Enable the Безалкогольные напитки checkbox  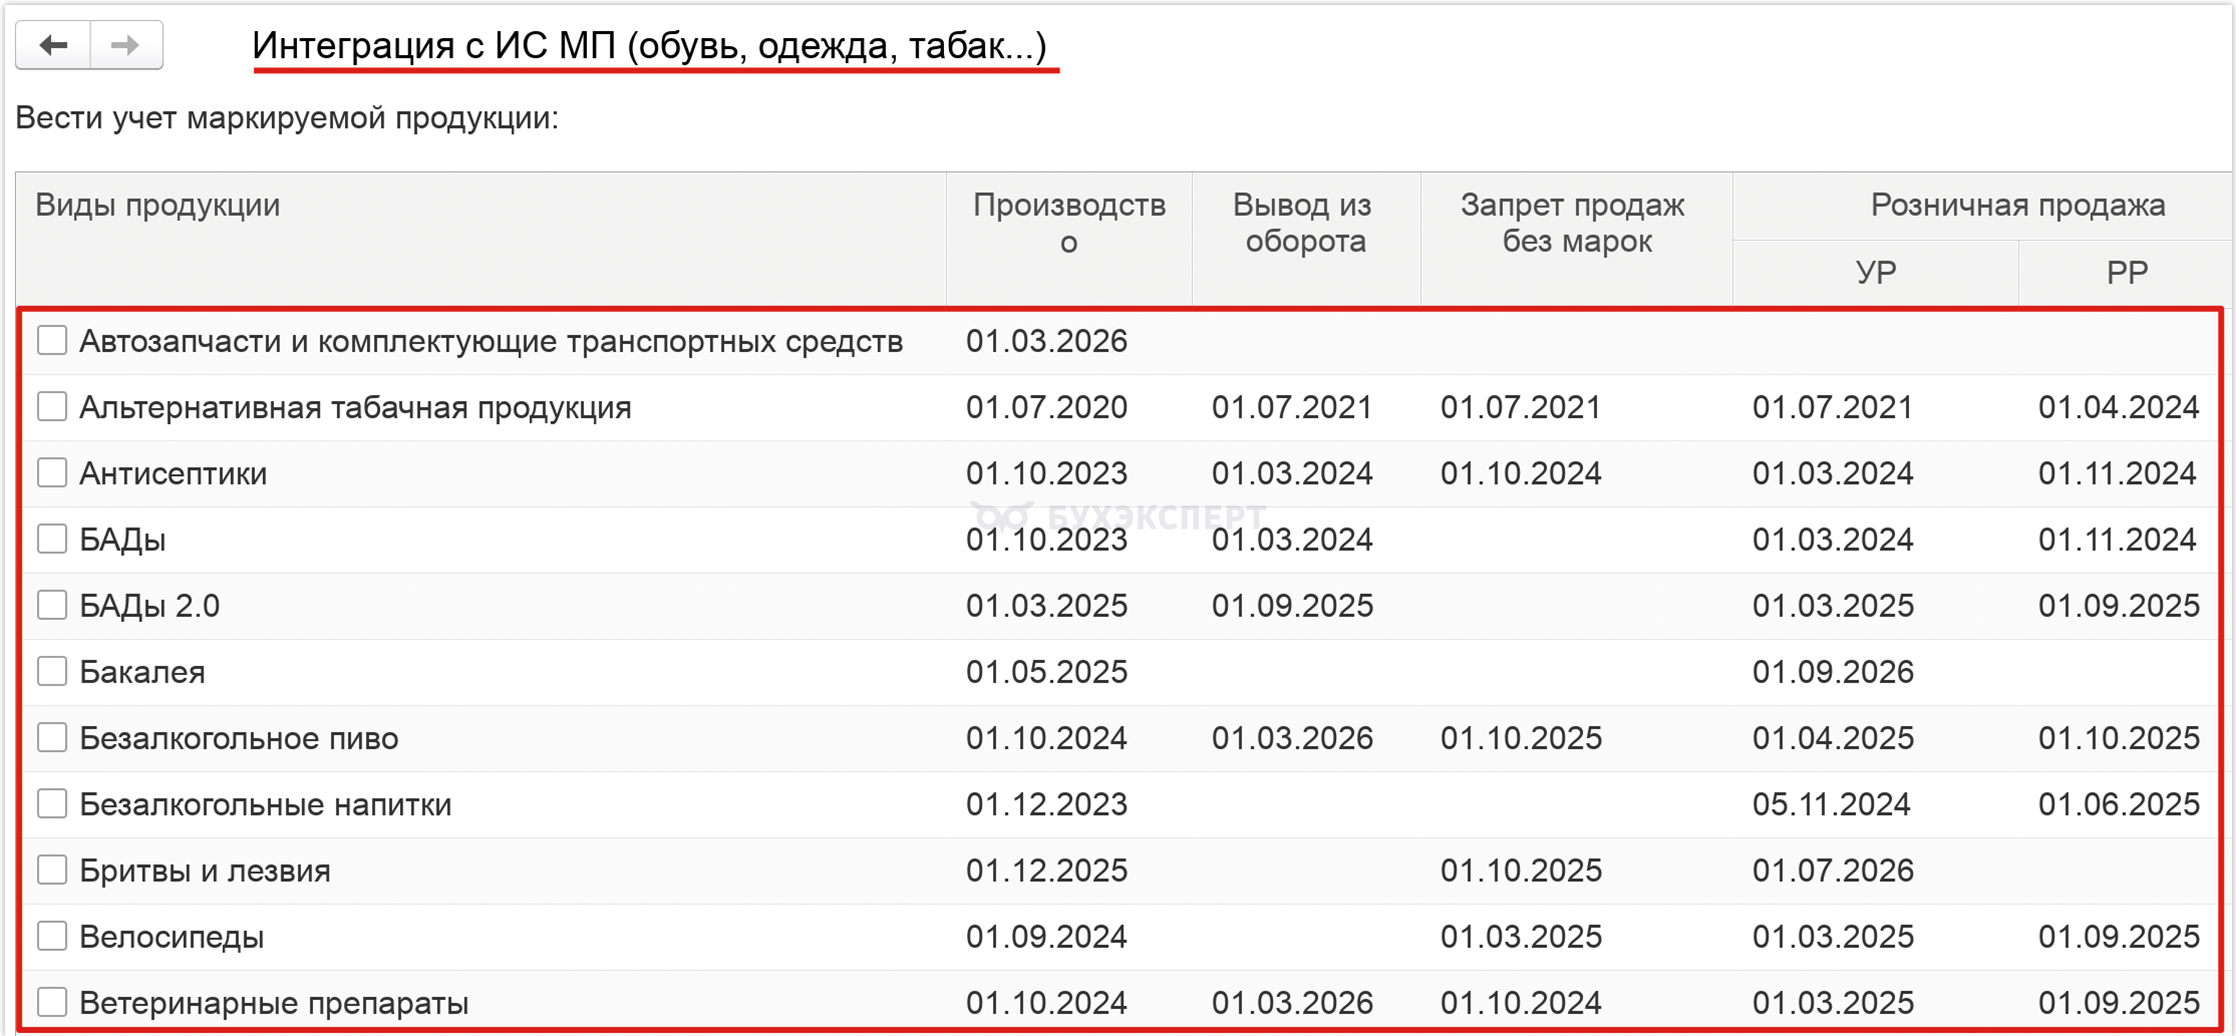pyautogui.click(x=52, y=803)
